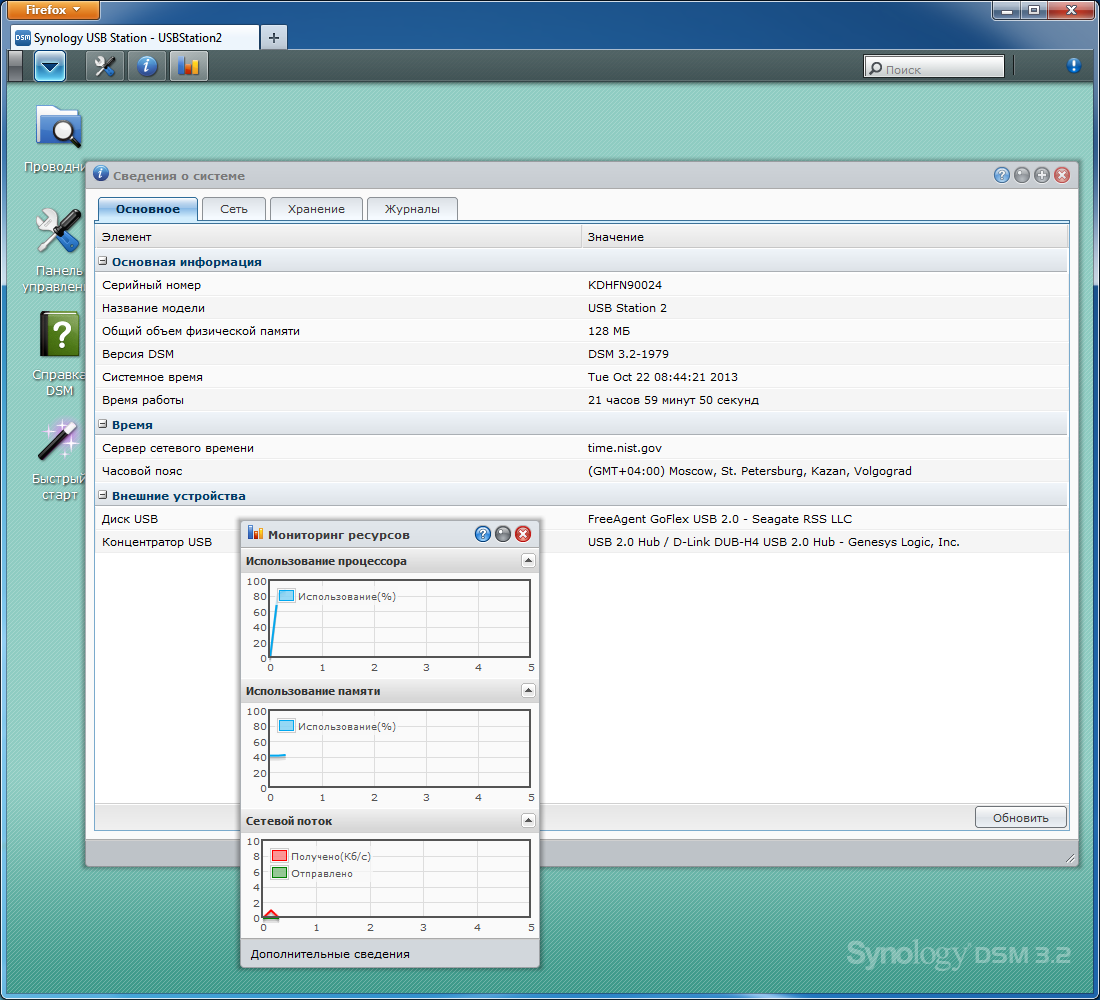Click the Часовой пояс row label
This screenshot has width=1100, height=1000.
point(142,471)
